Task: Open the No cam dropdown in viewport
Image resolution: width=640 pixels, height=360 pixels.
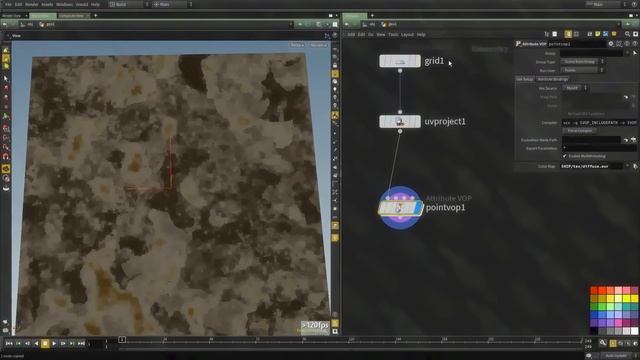Action: point(318,45)
